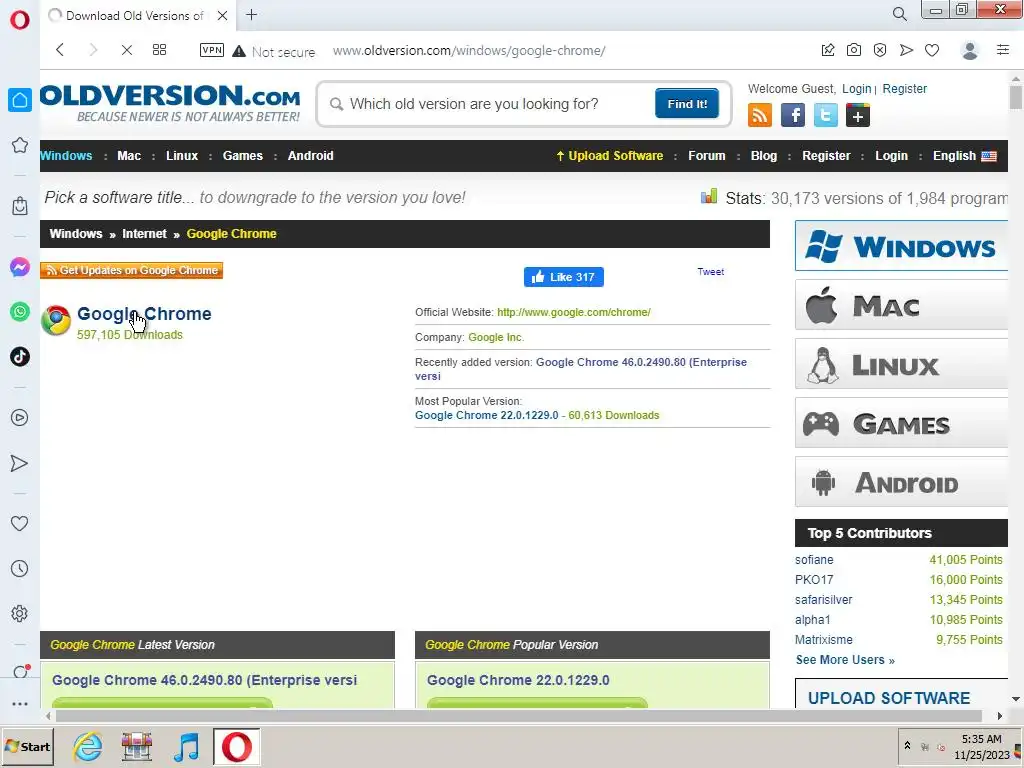The width and height of the screenshot is (1024, 768).
Task: Click See More Users link
Action: (845, 660)
